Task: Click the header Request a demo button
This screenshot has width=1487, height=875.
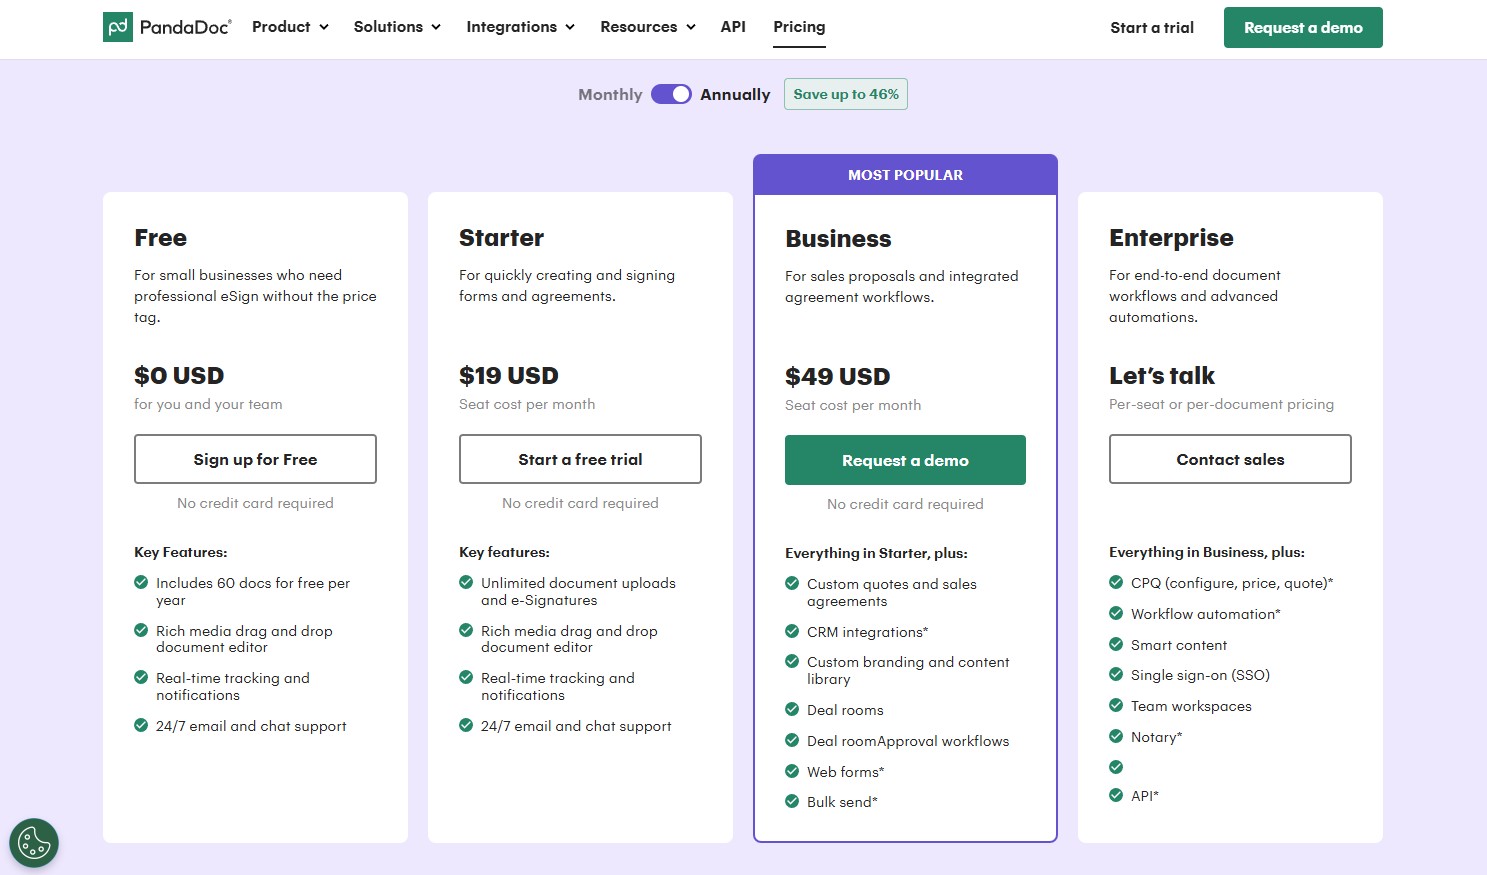Action: (1303, 28)
